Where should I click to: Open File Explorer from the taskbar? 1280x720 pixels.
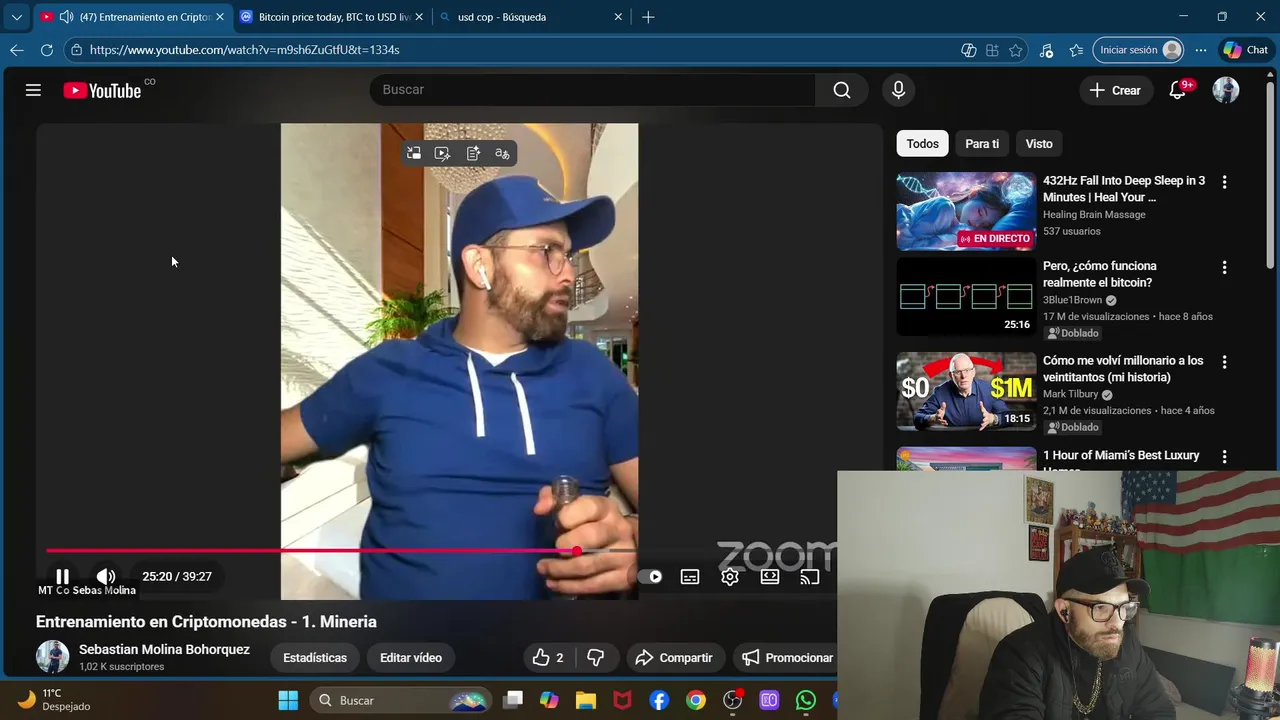click(x=586, y=700)
